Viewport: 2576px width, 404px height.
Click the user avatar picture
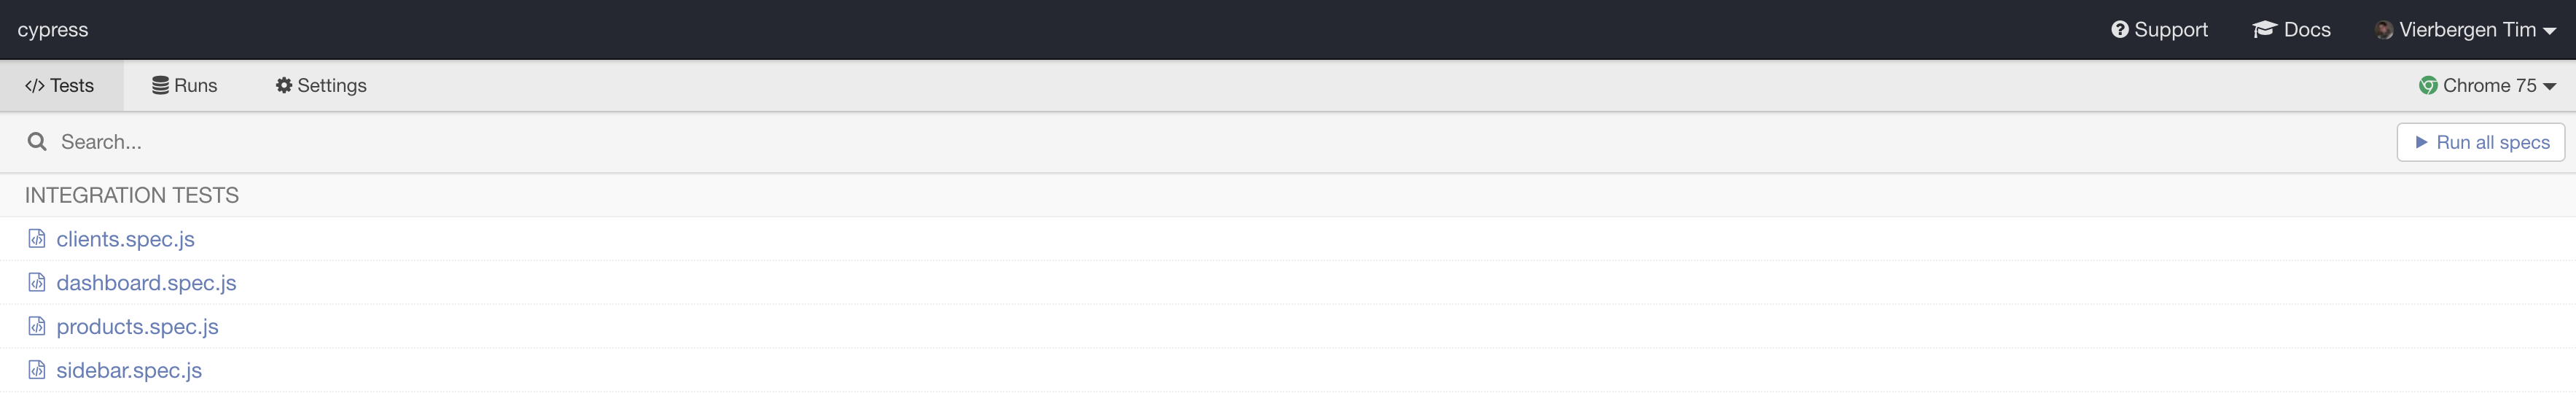coord(2384,30)
